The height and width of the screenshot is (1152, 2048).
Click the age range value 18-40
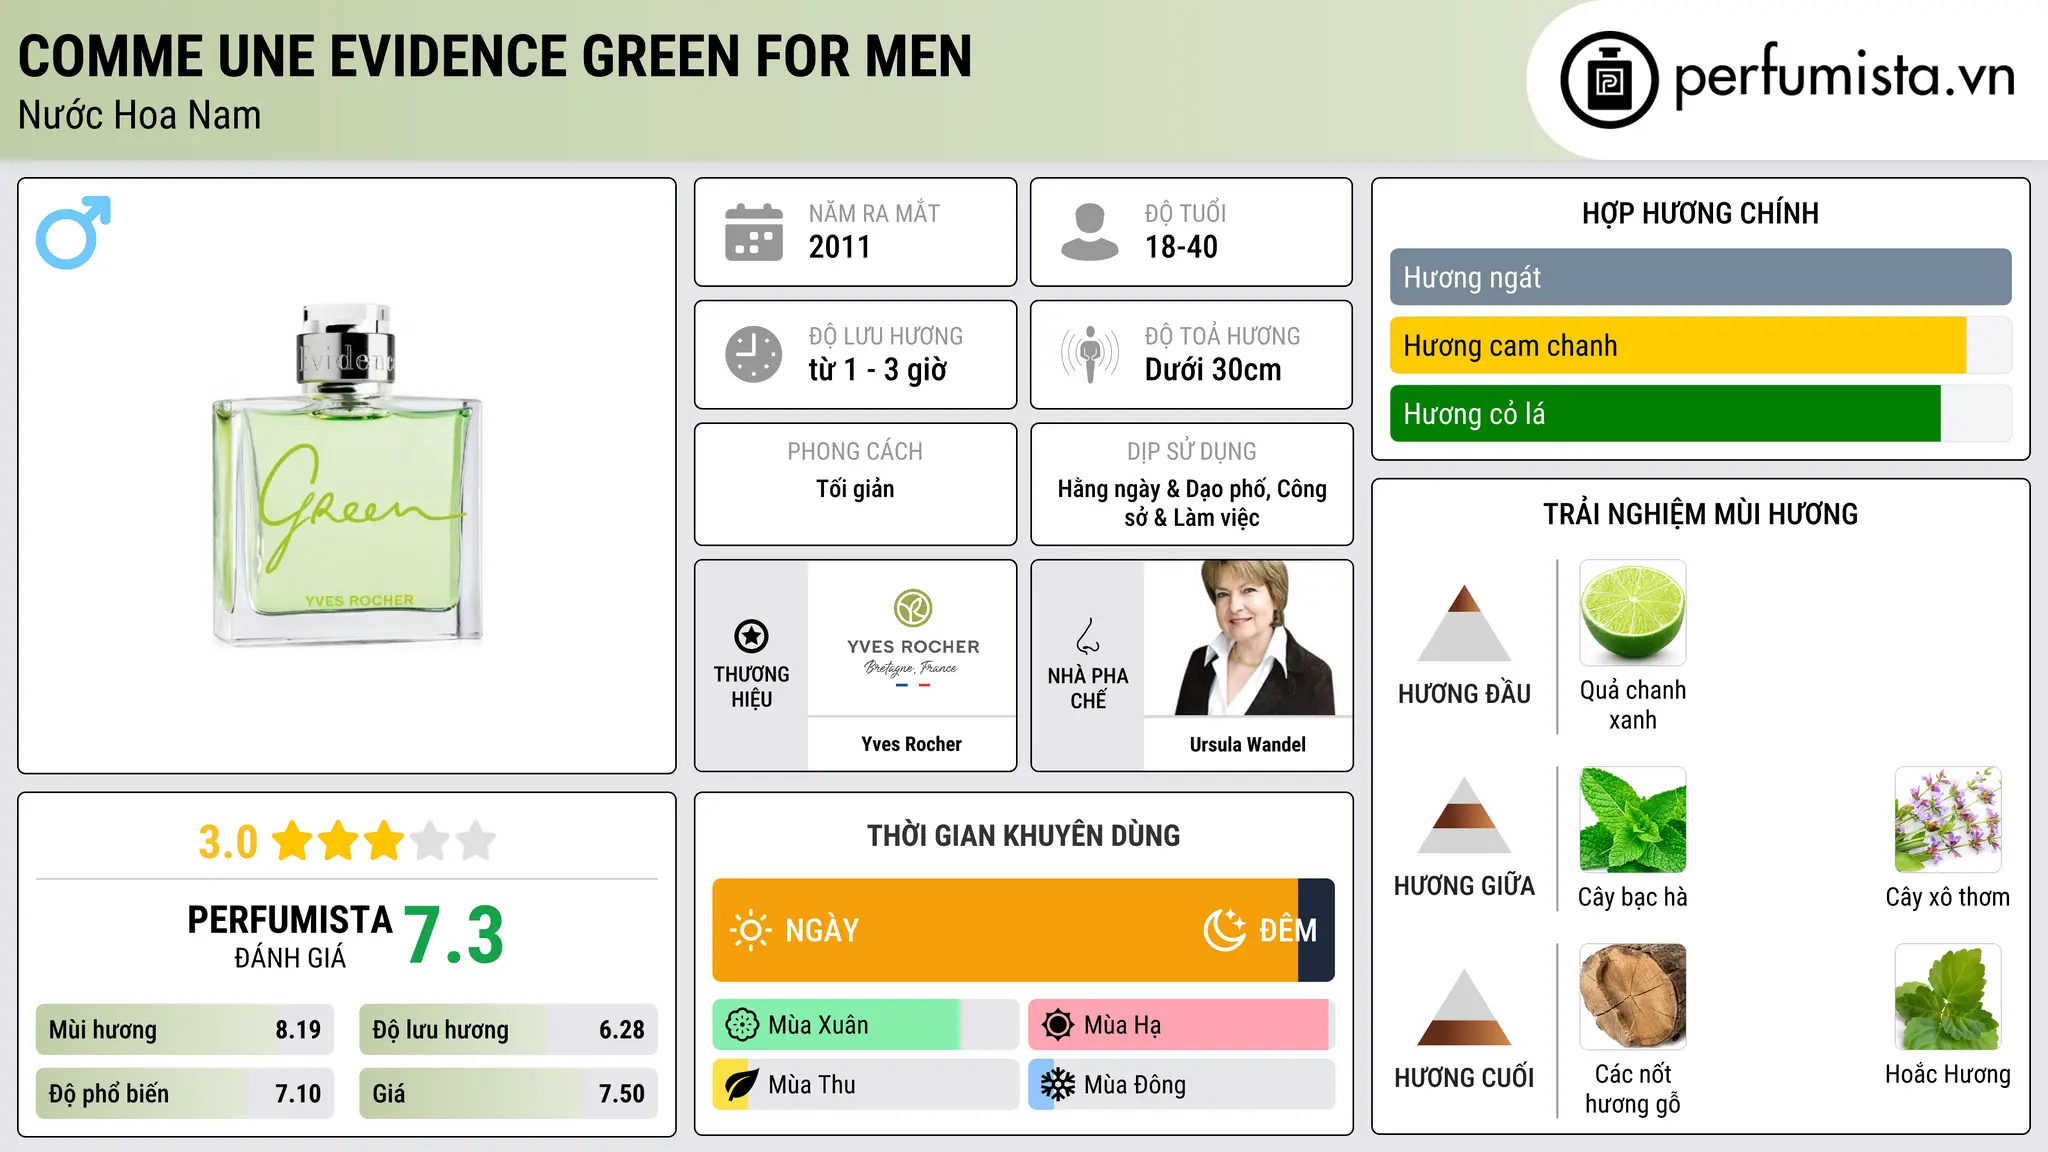pos(1181,247)
